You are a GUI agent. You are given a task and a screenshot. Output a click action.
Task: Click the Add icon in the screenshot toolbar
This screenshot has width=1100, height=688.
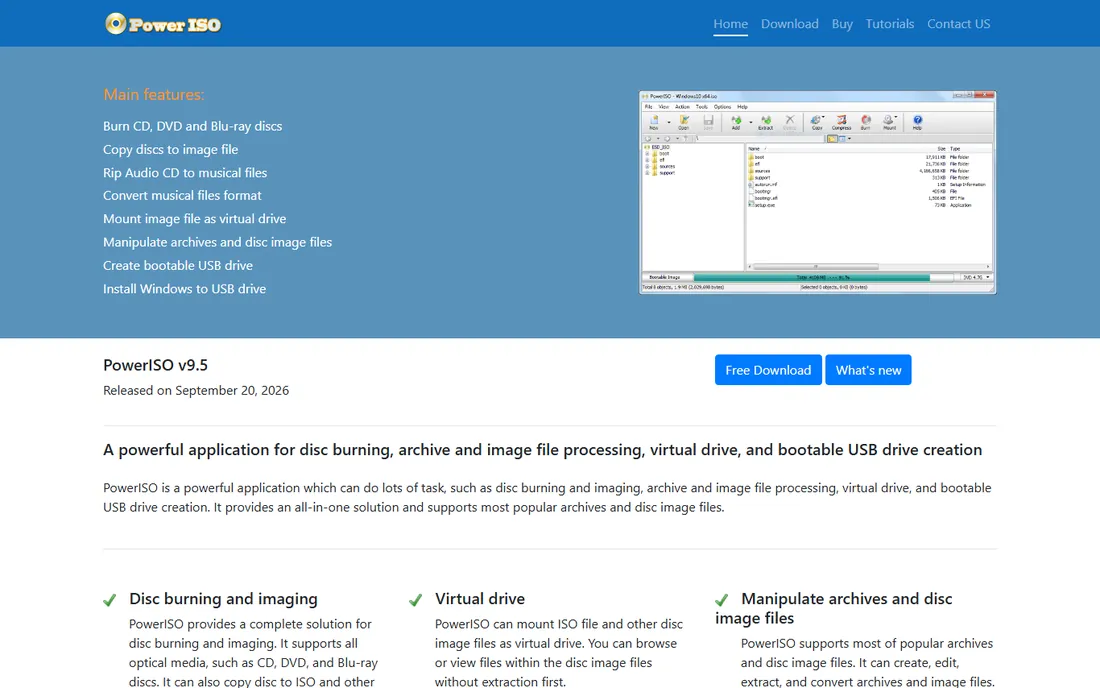pos(736,122)
